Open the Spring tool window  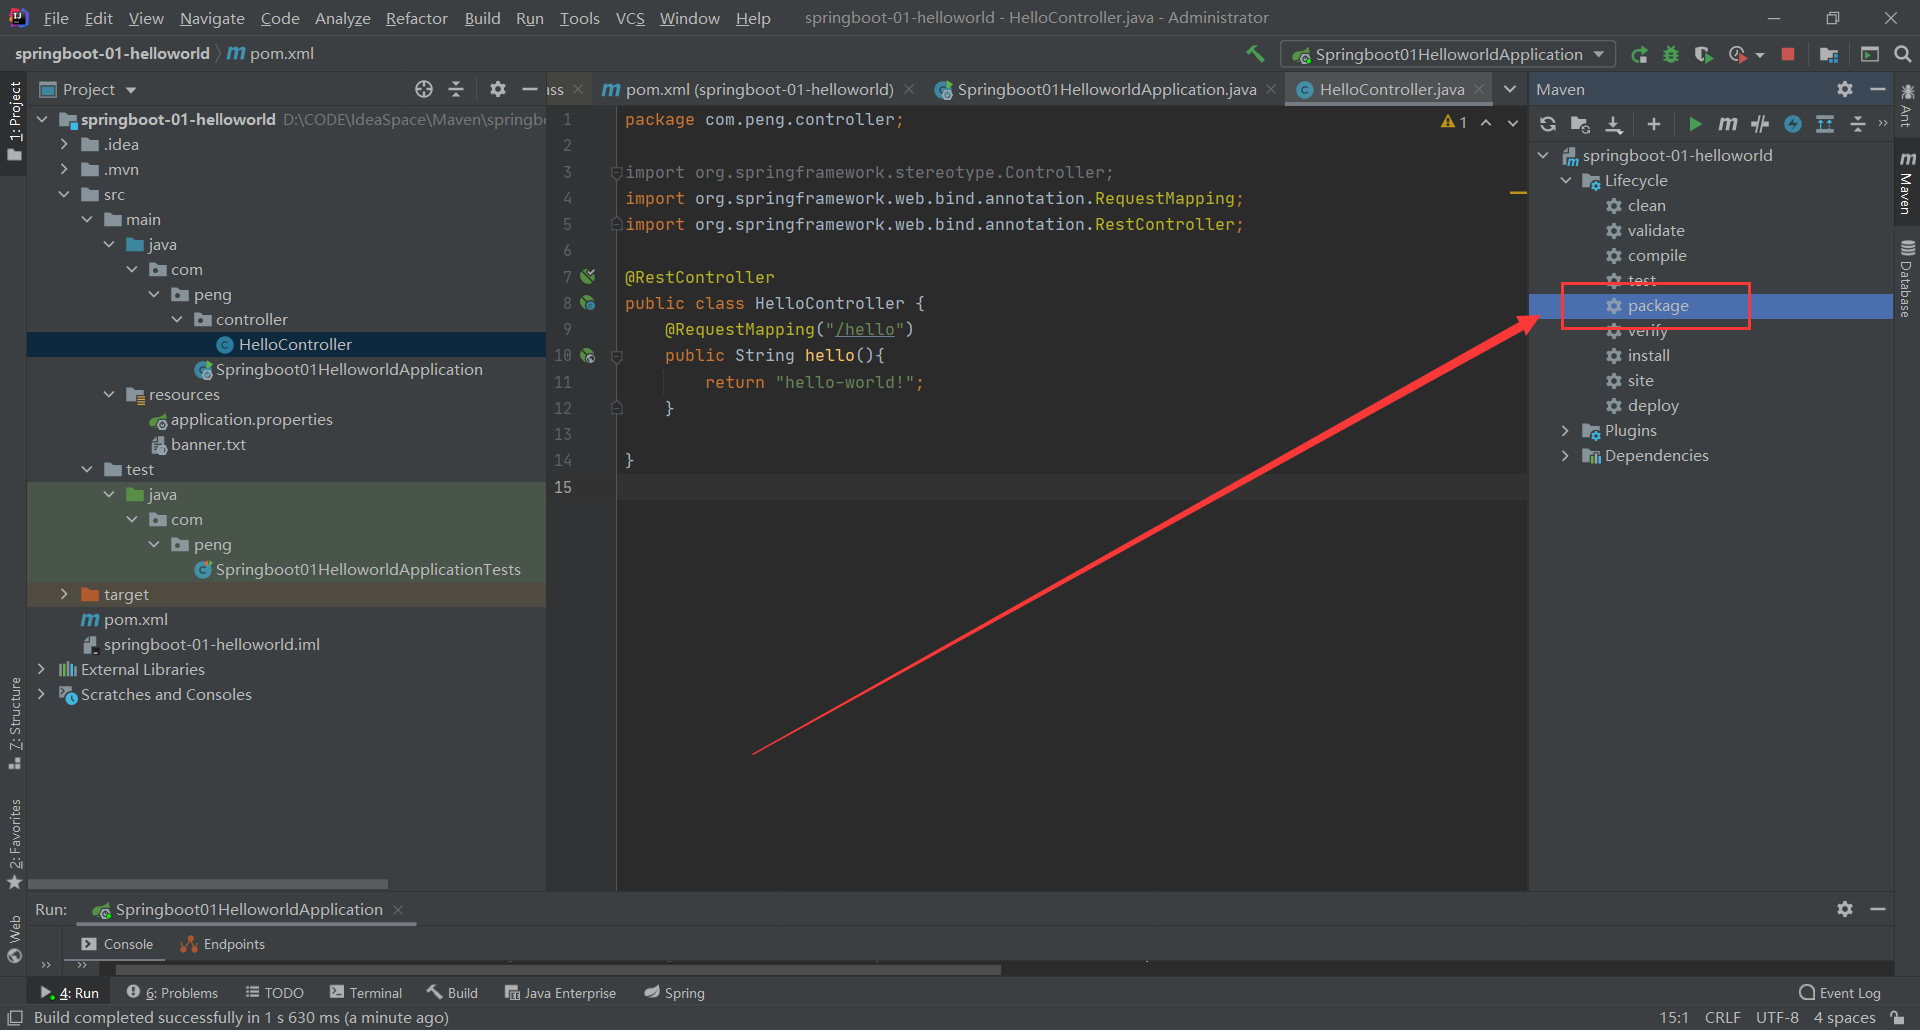(674, 993)
